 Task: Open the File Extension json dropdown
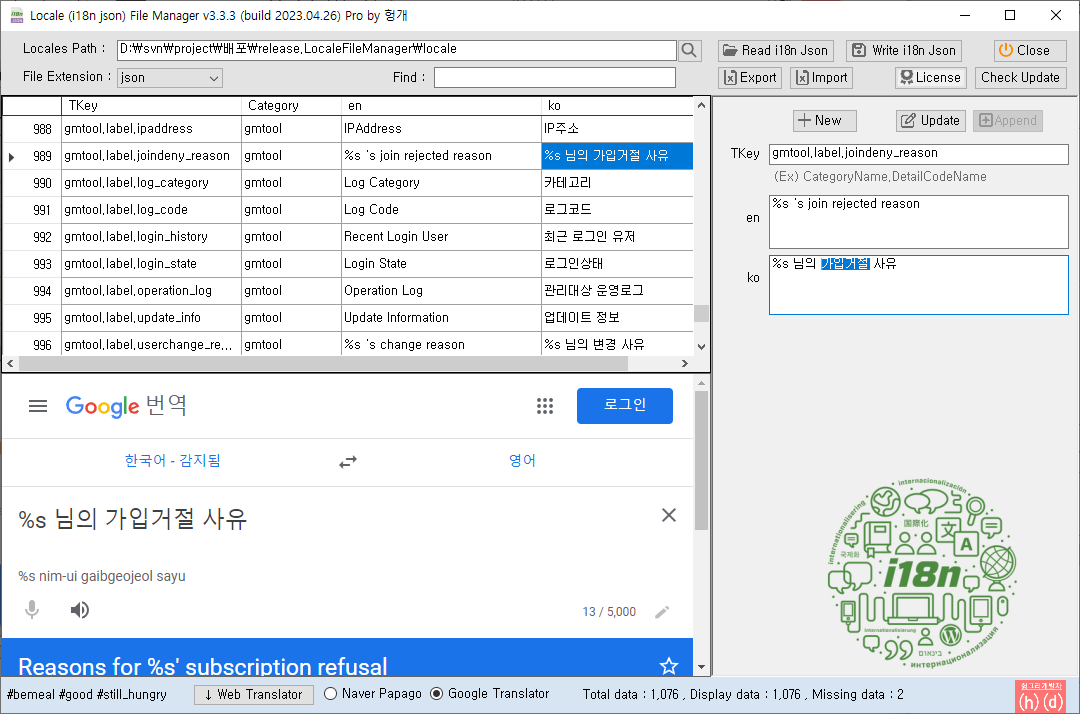(x=169, y=78)
